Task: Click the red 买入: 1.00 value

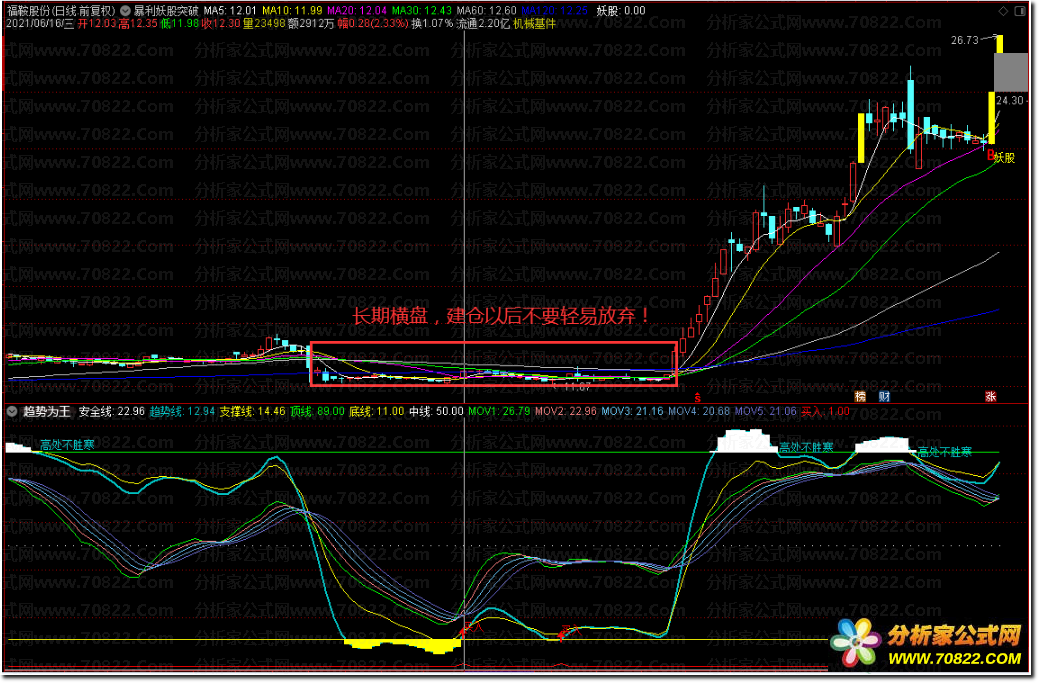Action: coord(825,412)
